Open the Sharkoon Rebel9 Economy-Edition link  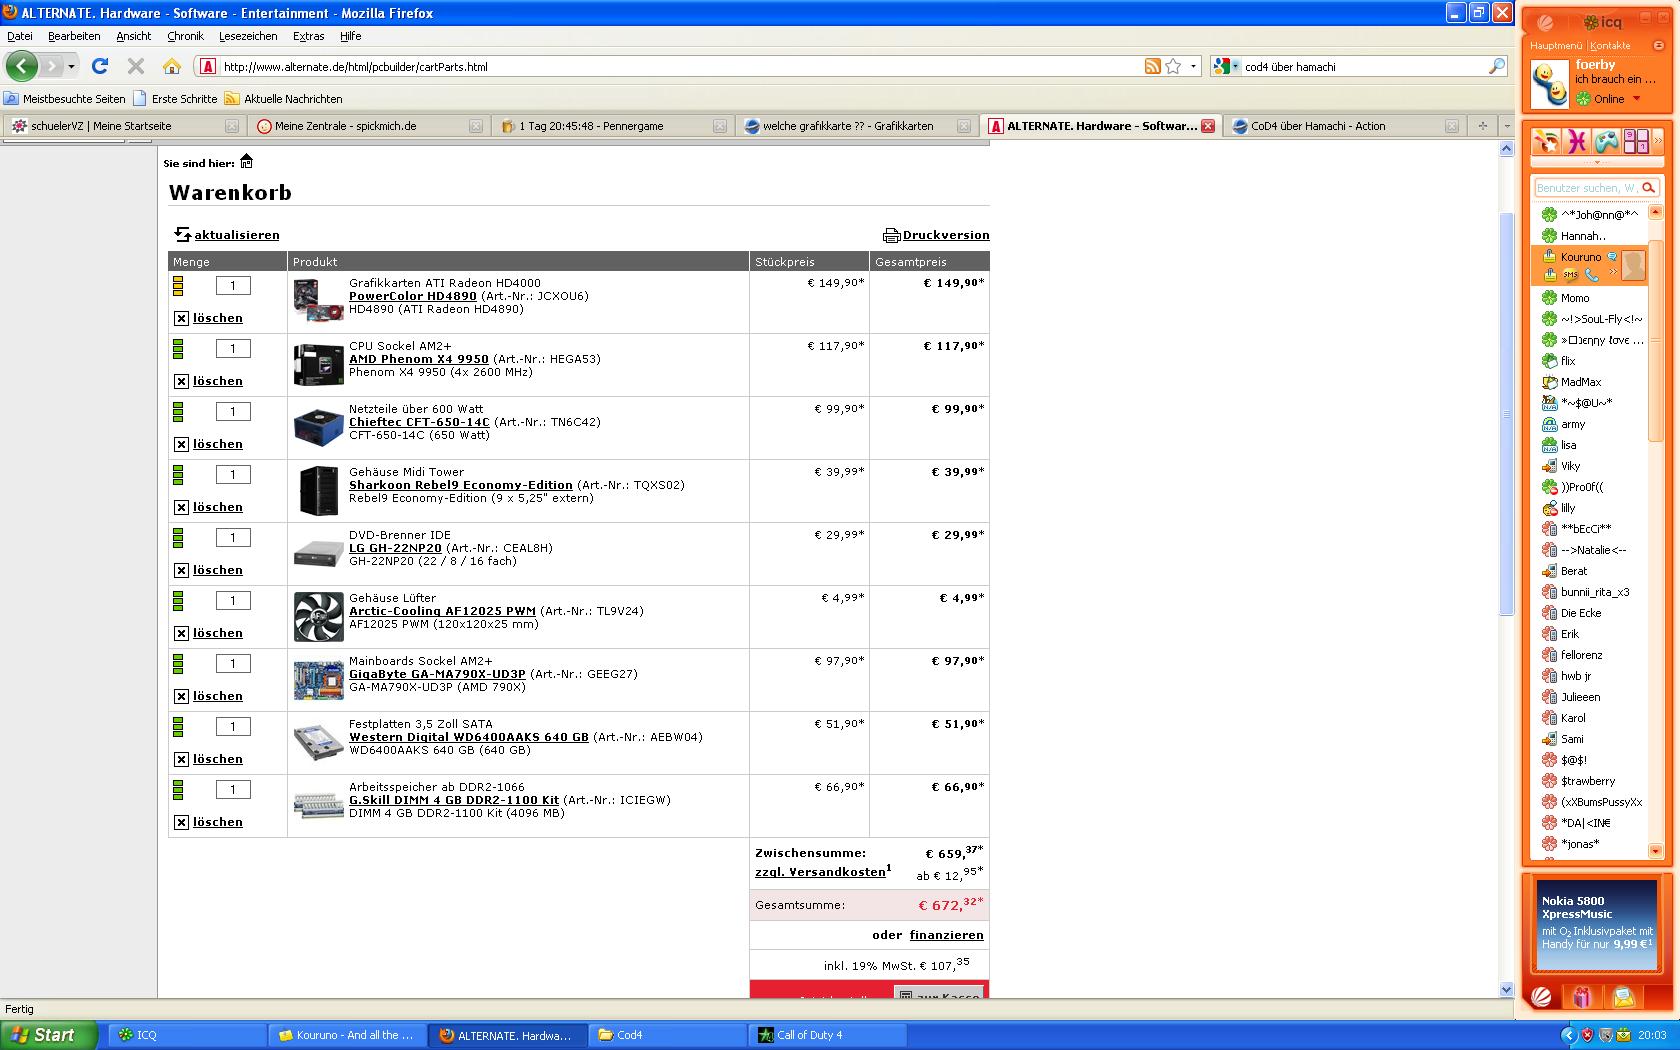pos(461,485)
